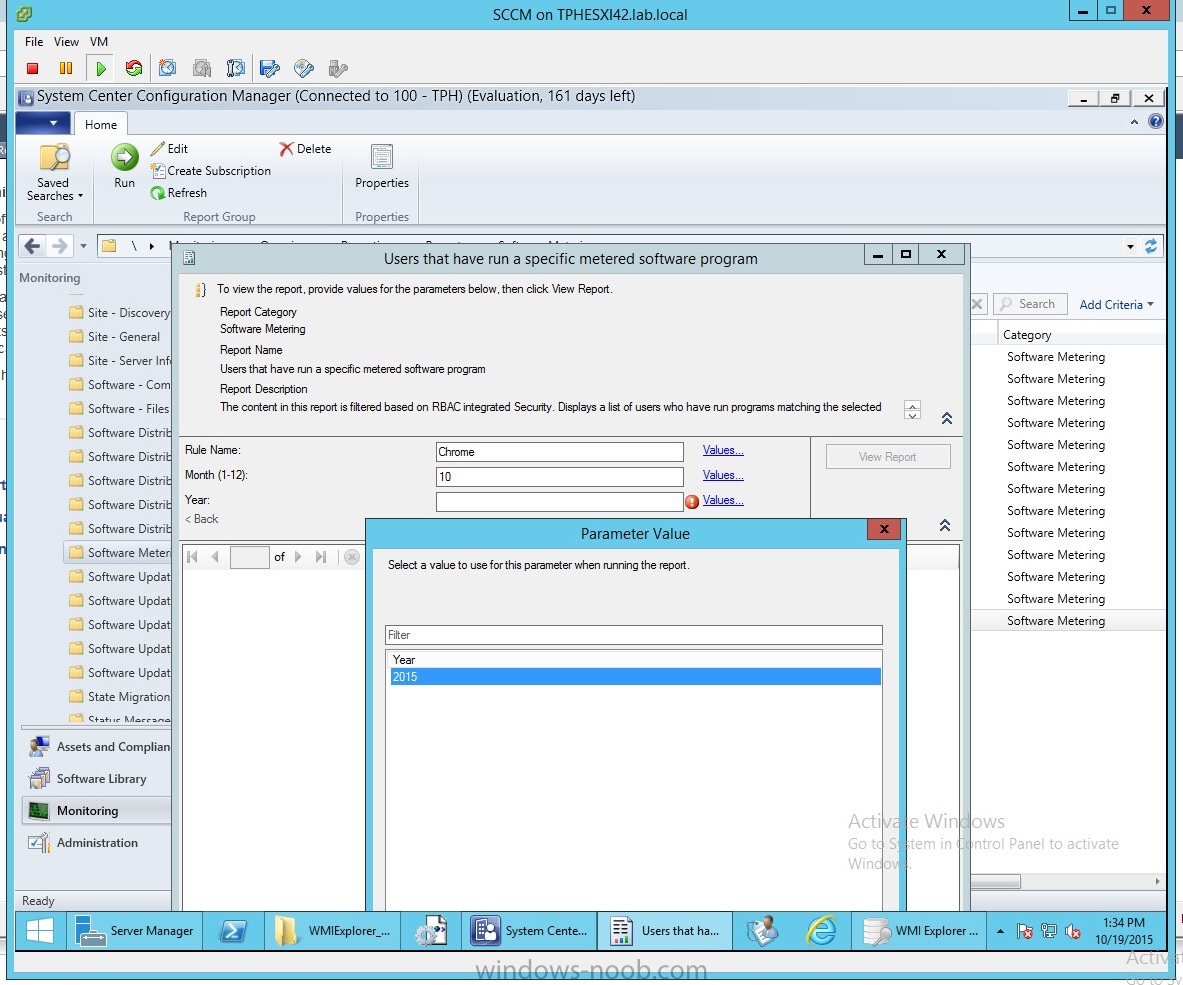Click Create Subscription in the ribbon
1183x985 pixels.
[210, 171]
